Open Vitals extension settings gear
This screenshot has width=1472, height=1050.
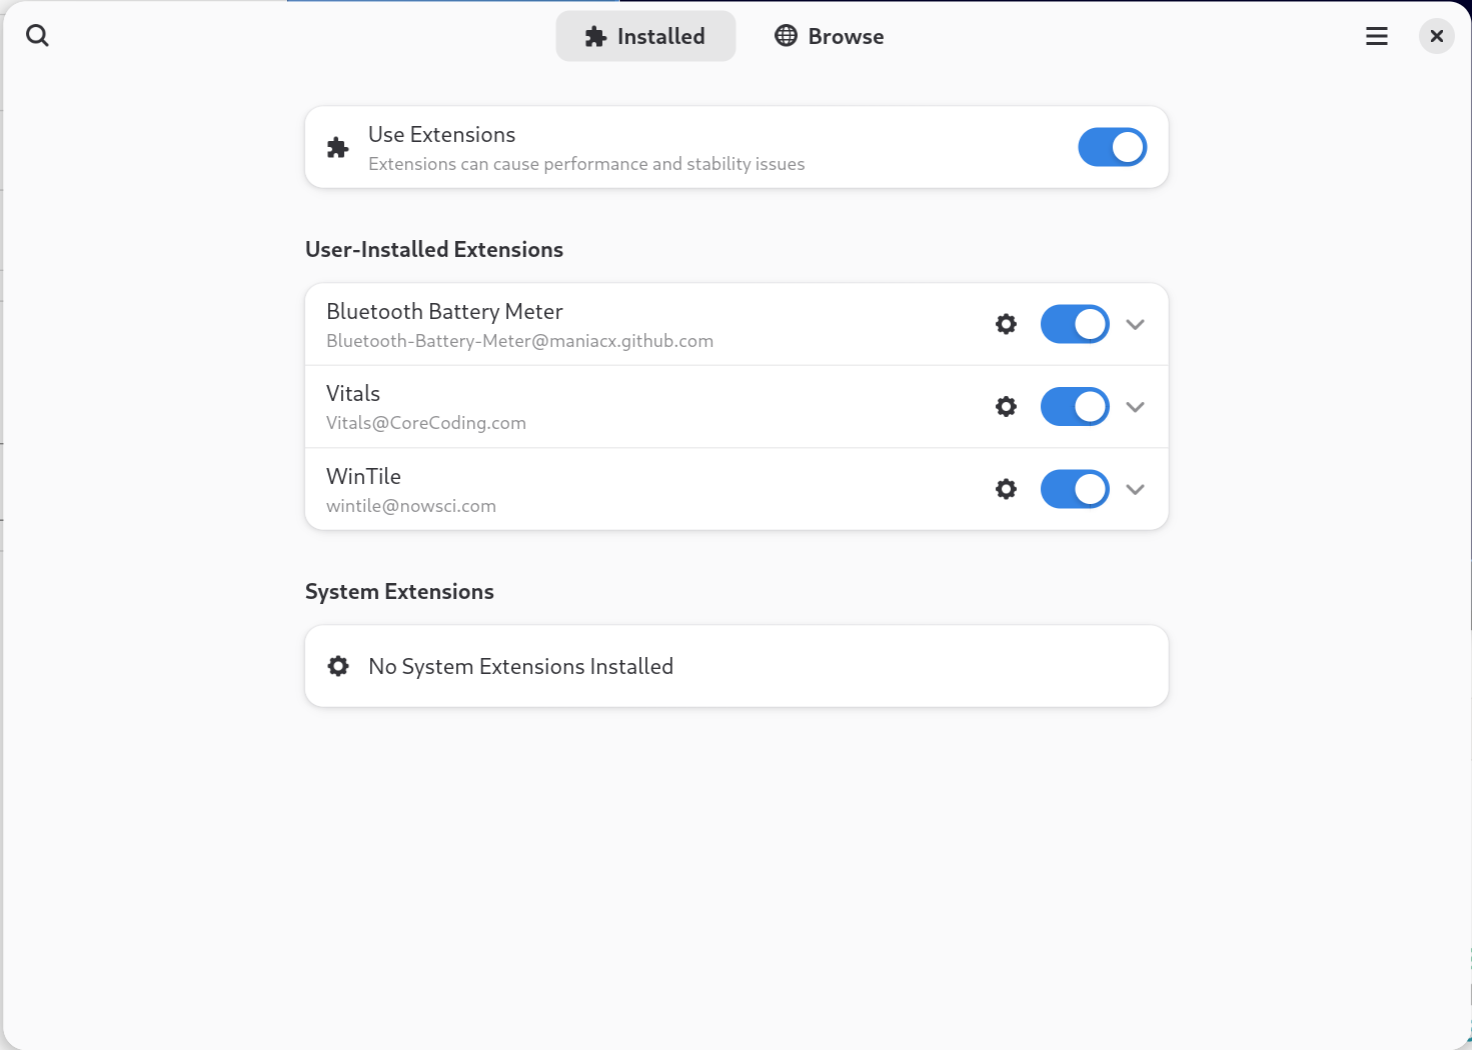coord(1006,406)
